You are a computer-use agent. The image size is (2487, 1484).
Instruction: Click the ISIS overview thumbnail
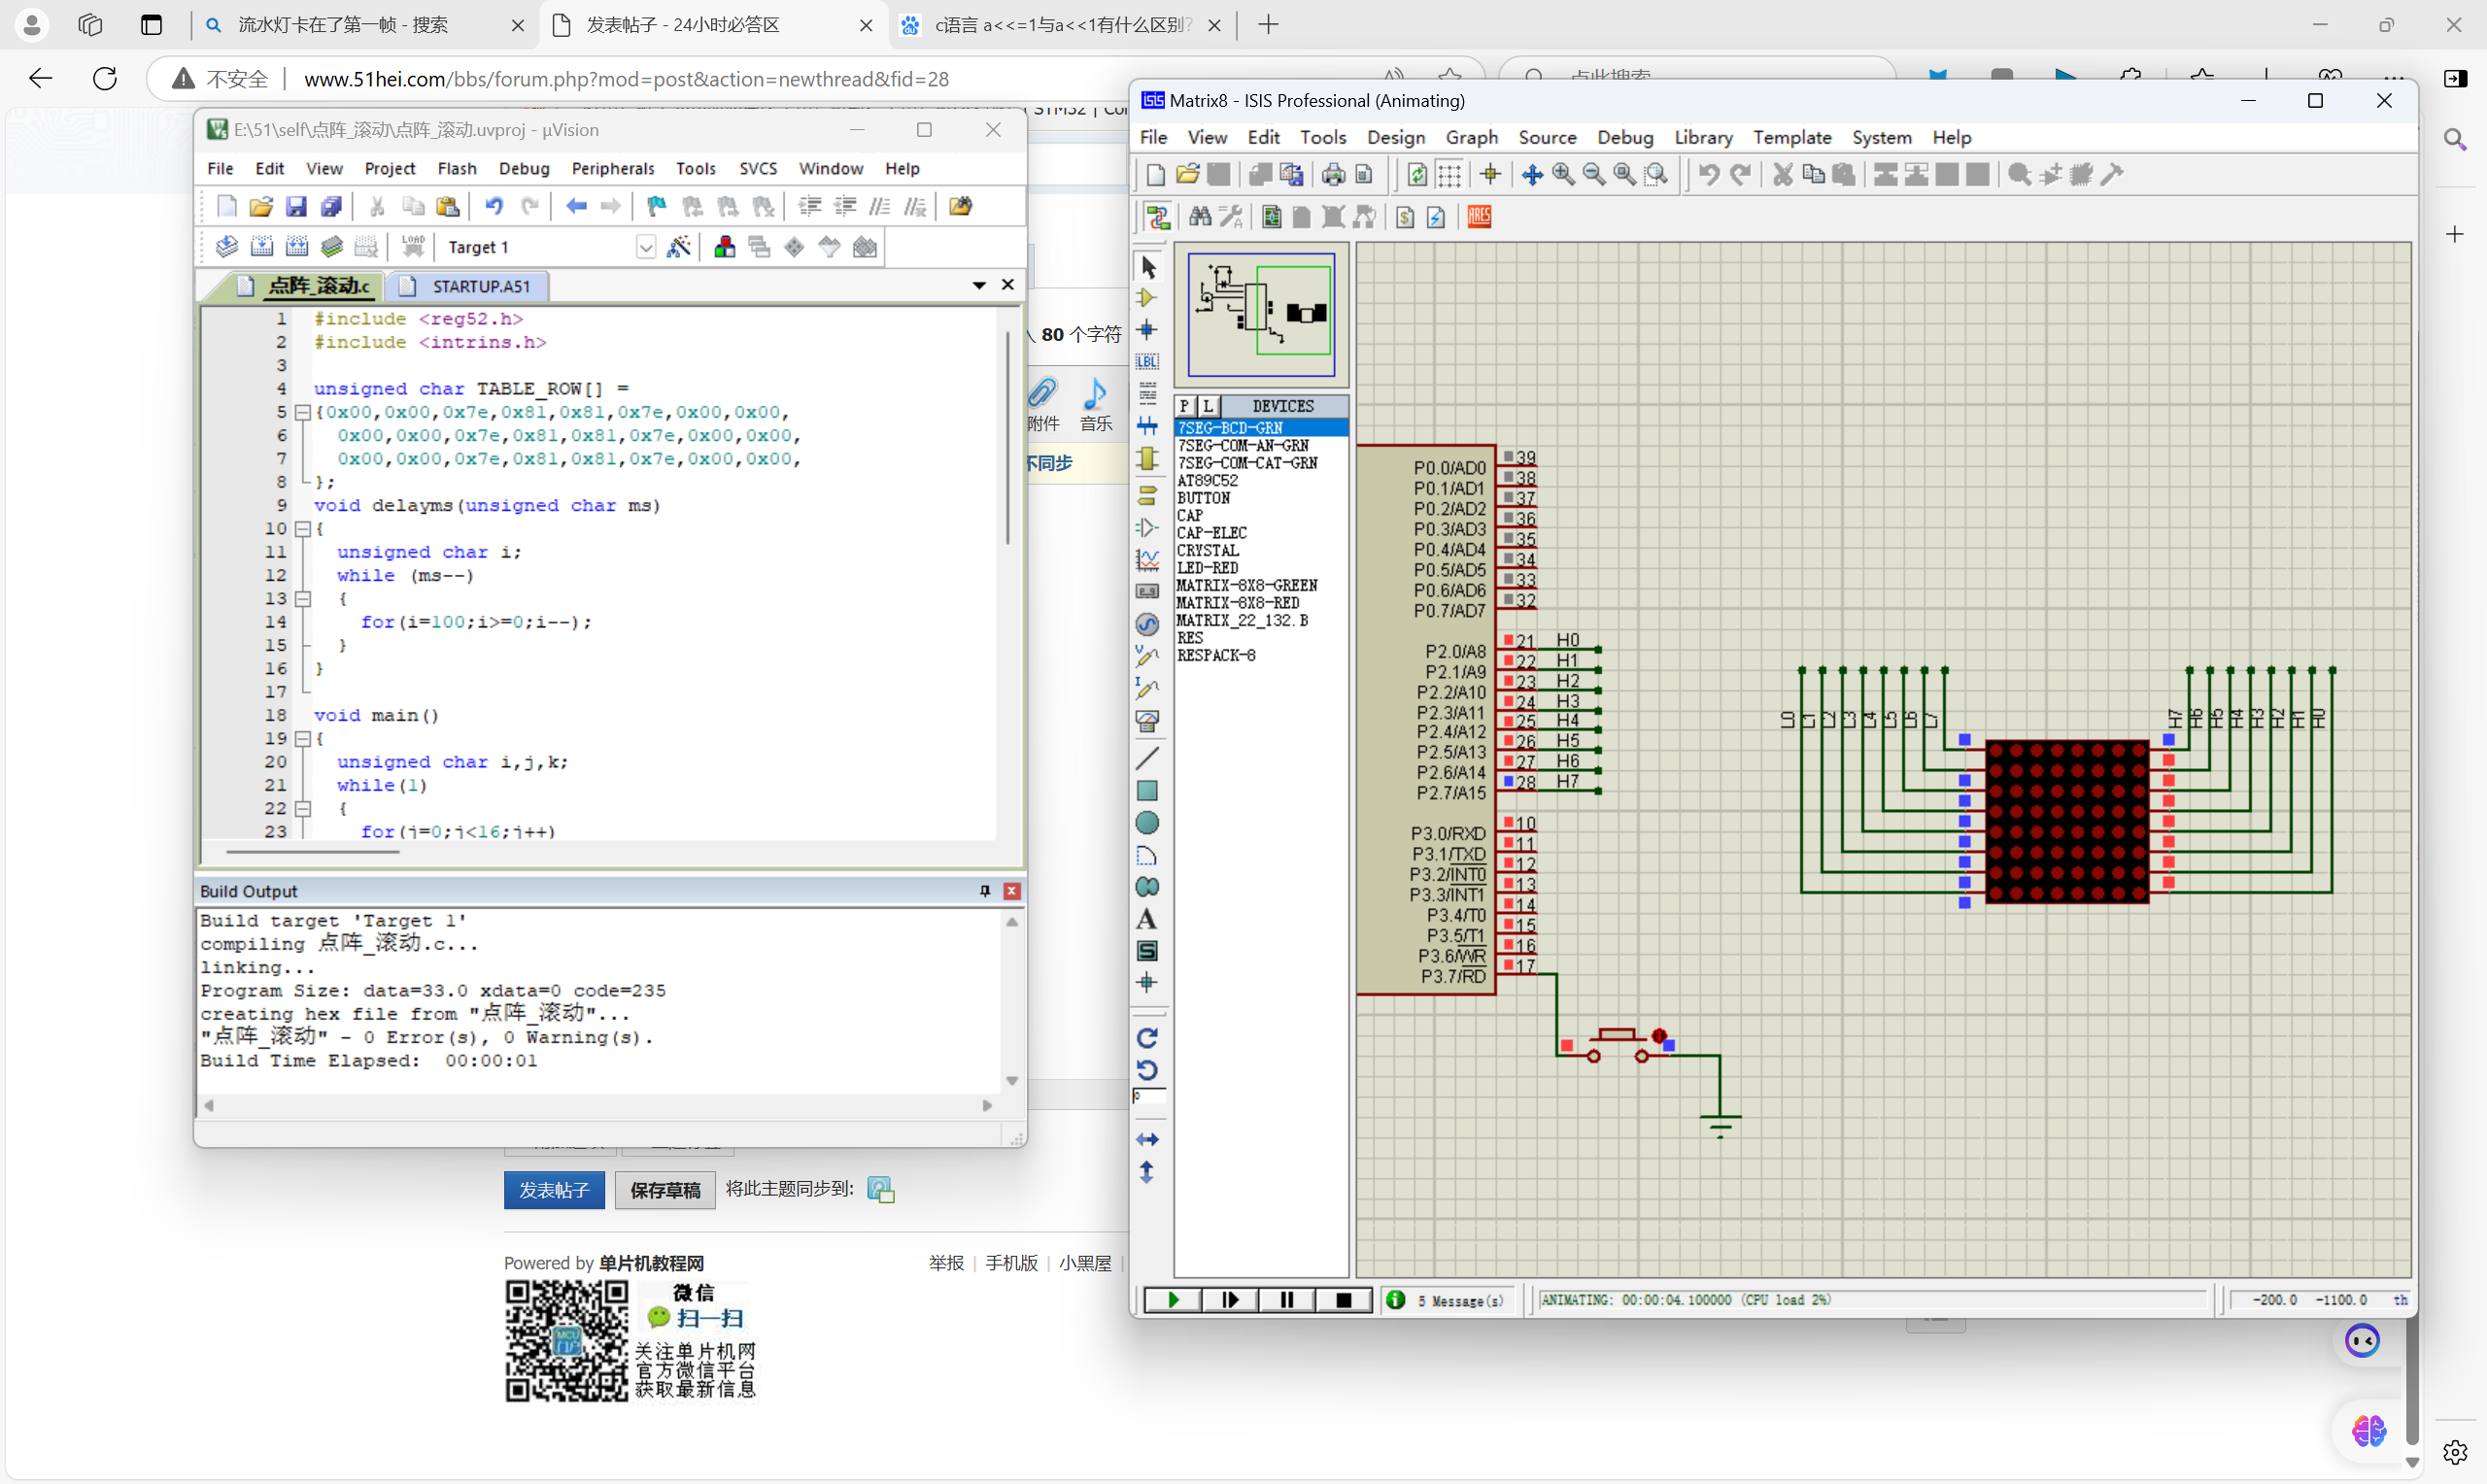coord(1260,314)
